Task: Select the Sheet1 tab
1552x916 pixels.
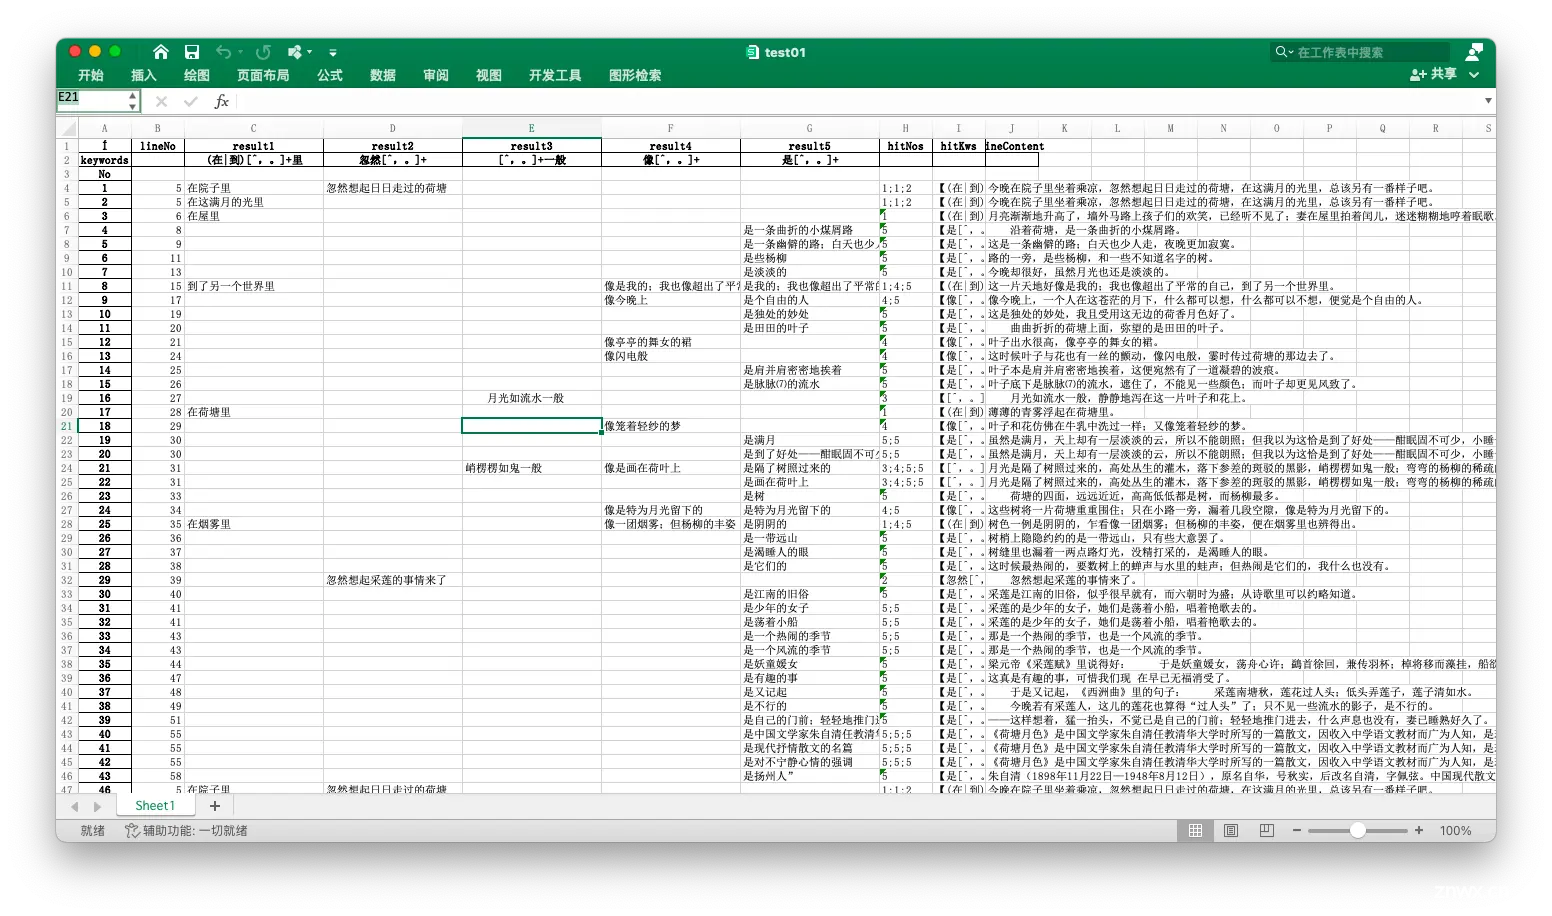Action: [x=155, y=806]
